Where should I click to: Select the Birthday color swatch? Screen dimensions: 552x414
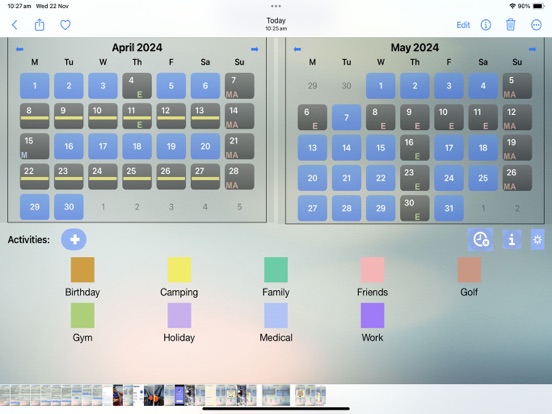82,270
